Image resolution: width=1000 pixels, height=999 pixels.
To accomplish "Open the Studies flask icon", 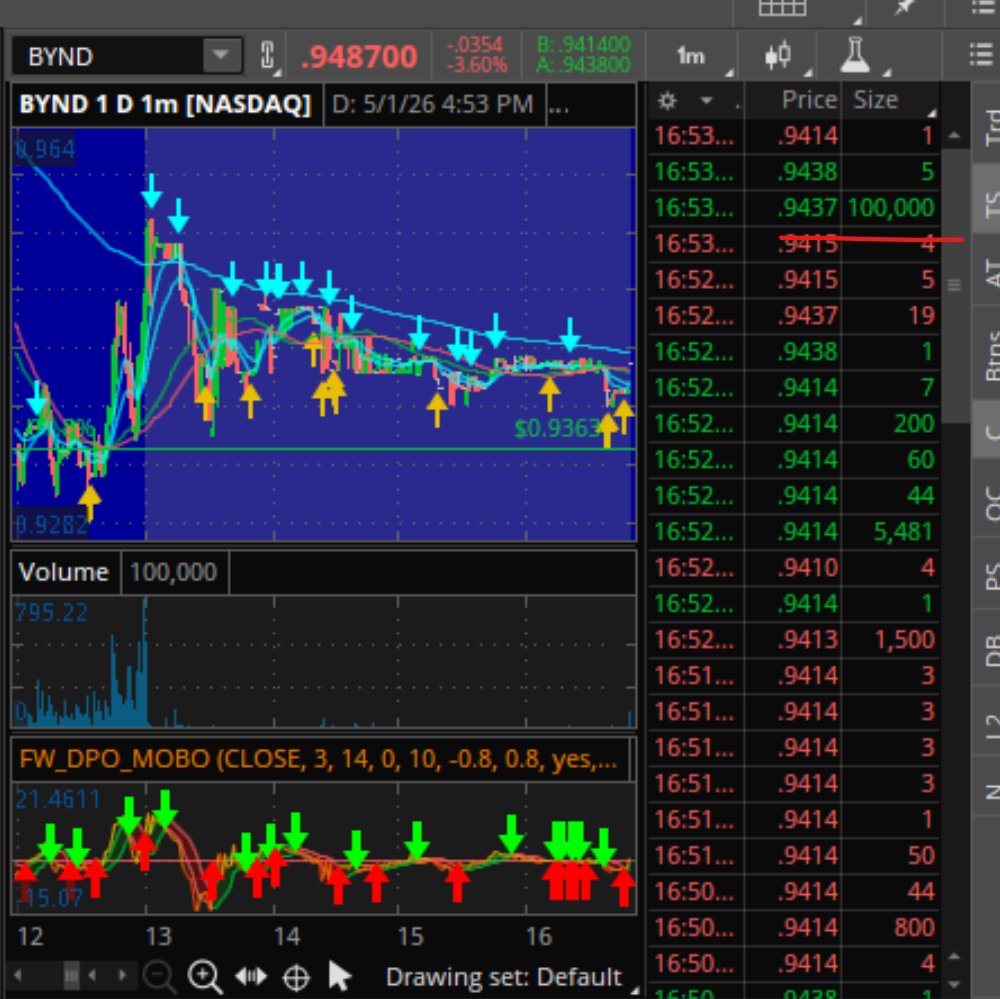I will pos(855,56).
